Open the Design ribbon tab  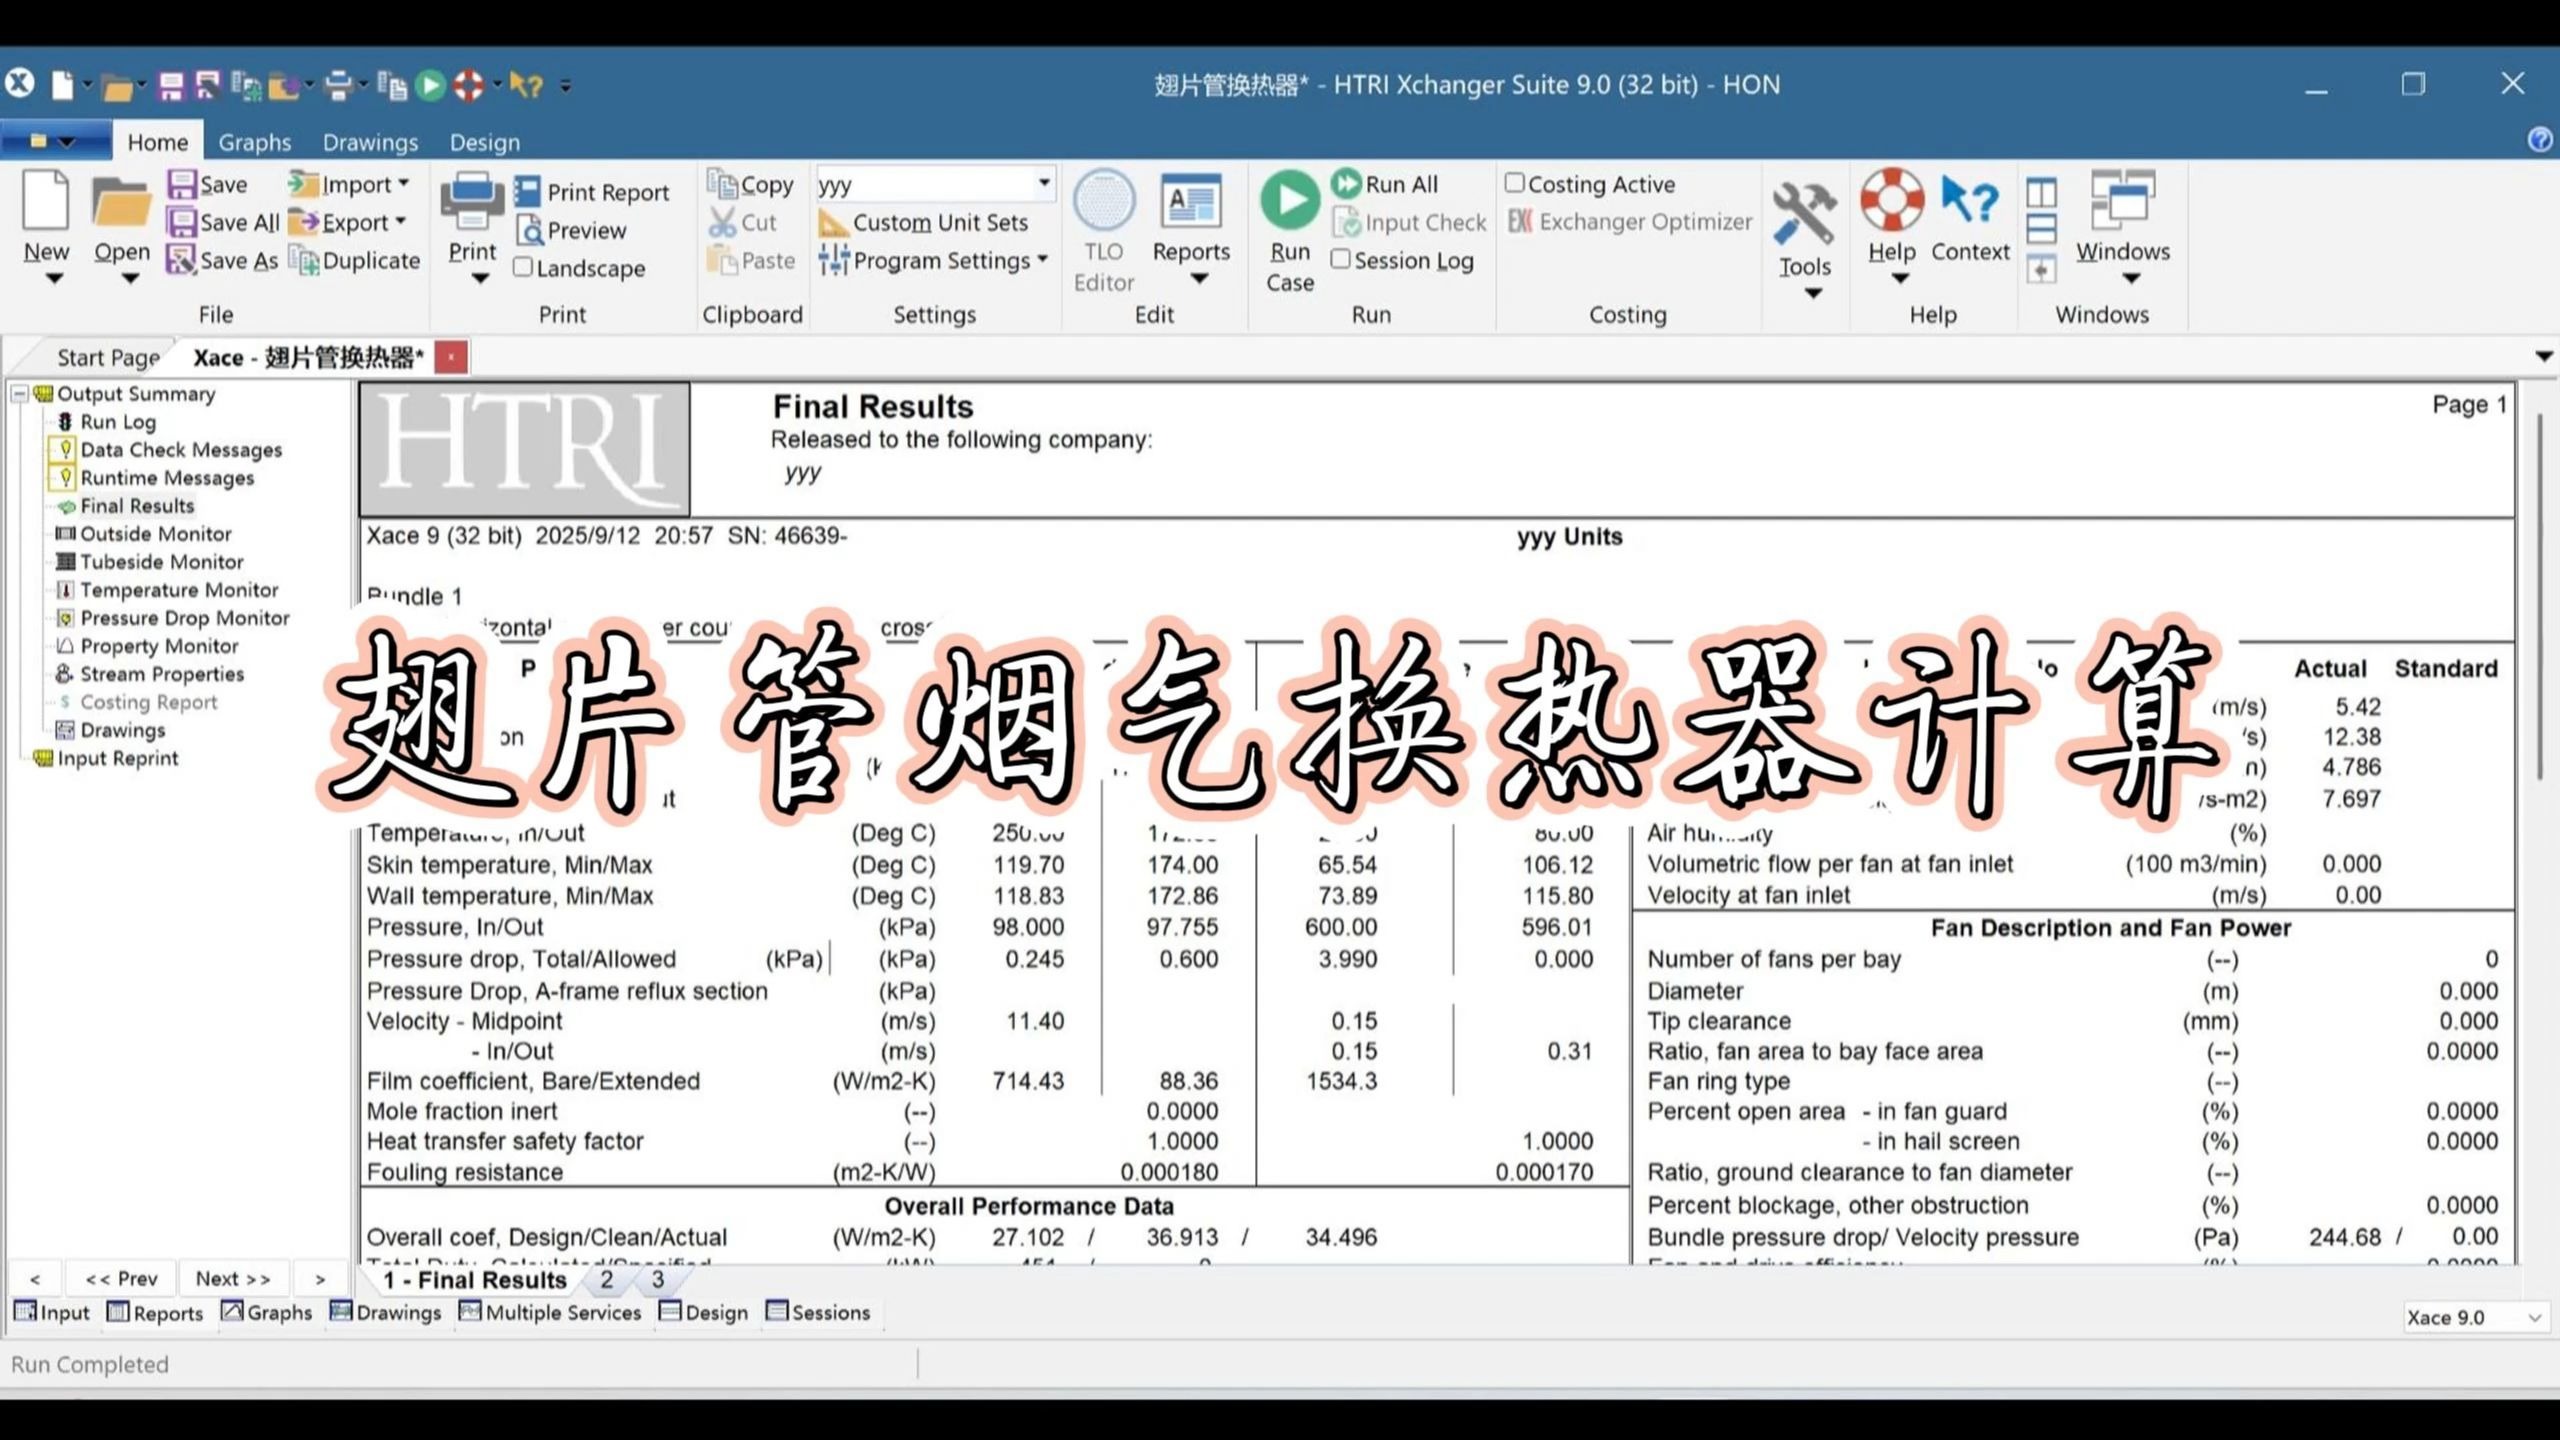click(x=484, y=142)
